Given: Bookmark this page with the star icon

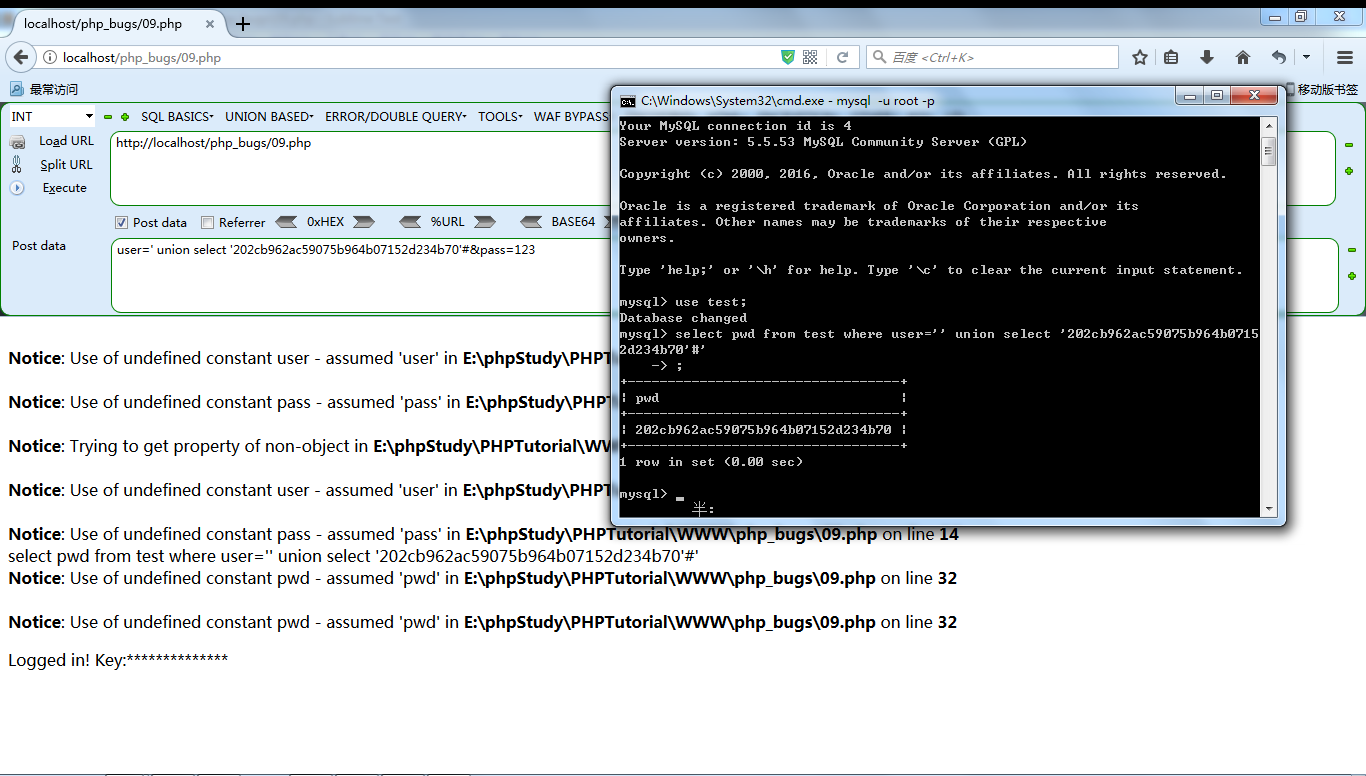Looking at the screenshot, I should coord(1140,57).
